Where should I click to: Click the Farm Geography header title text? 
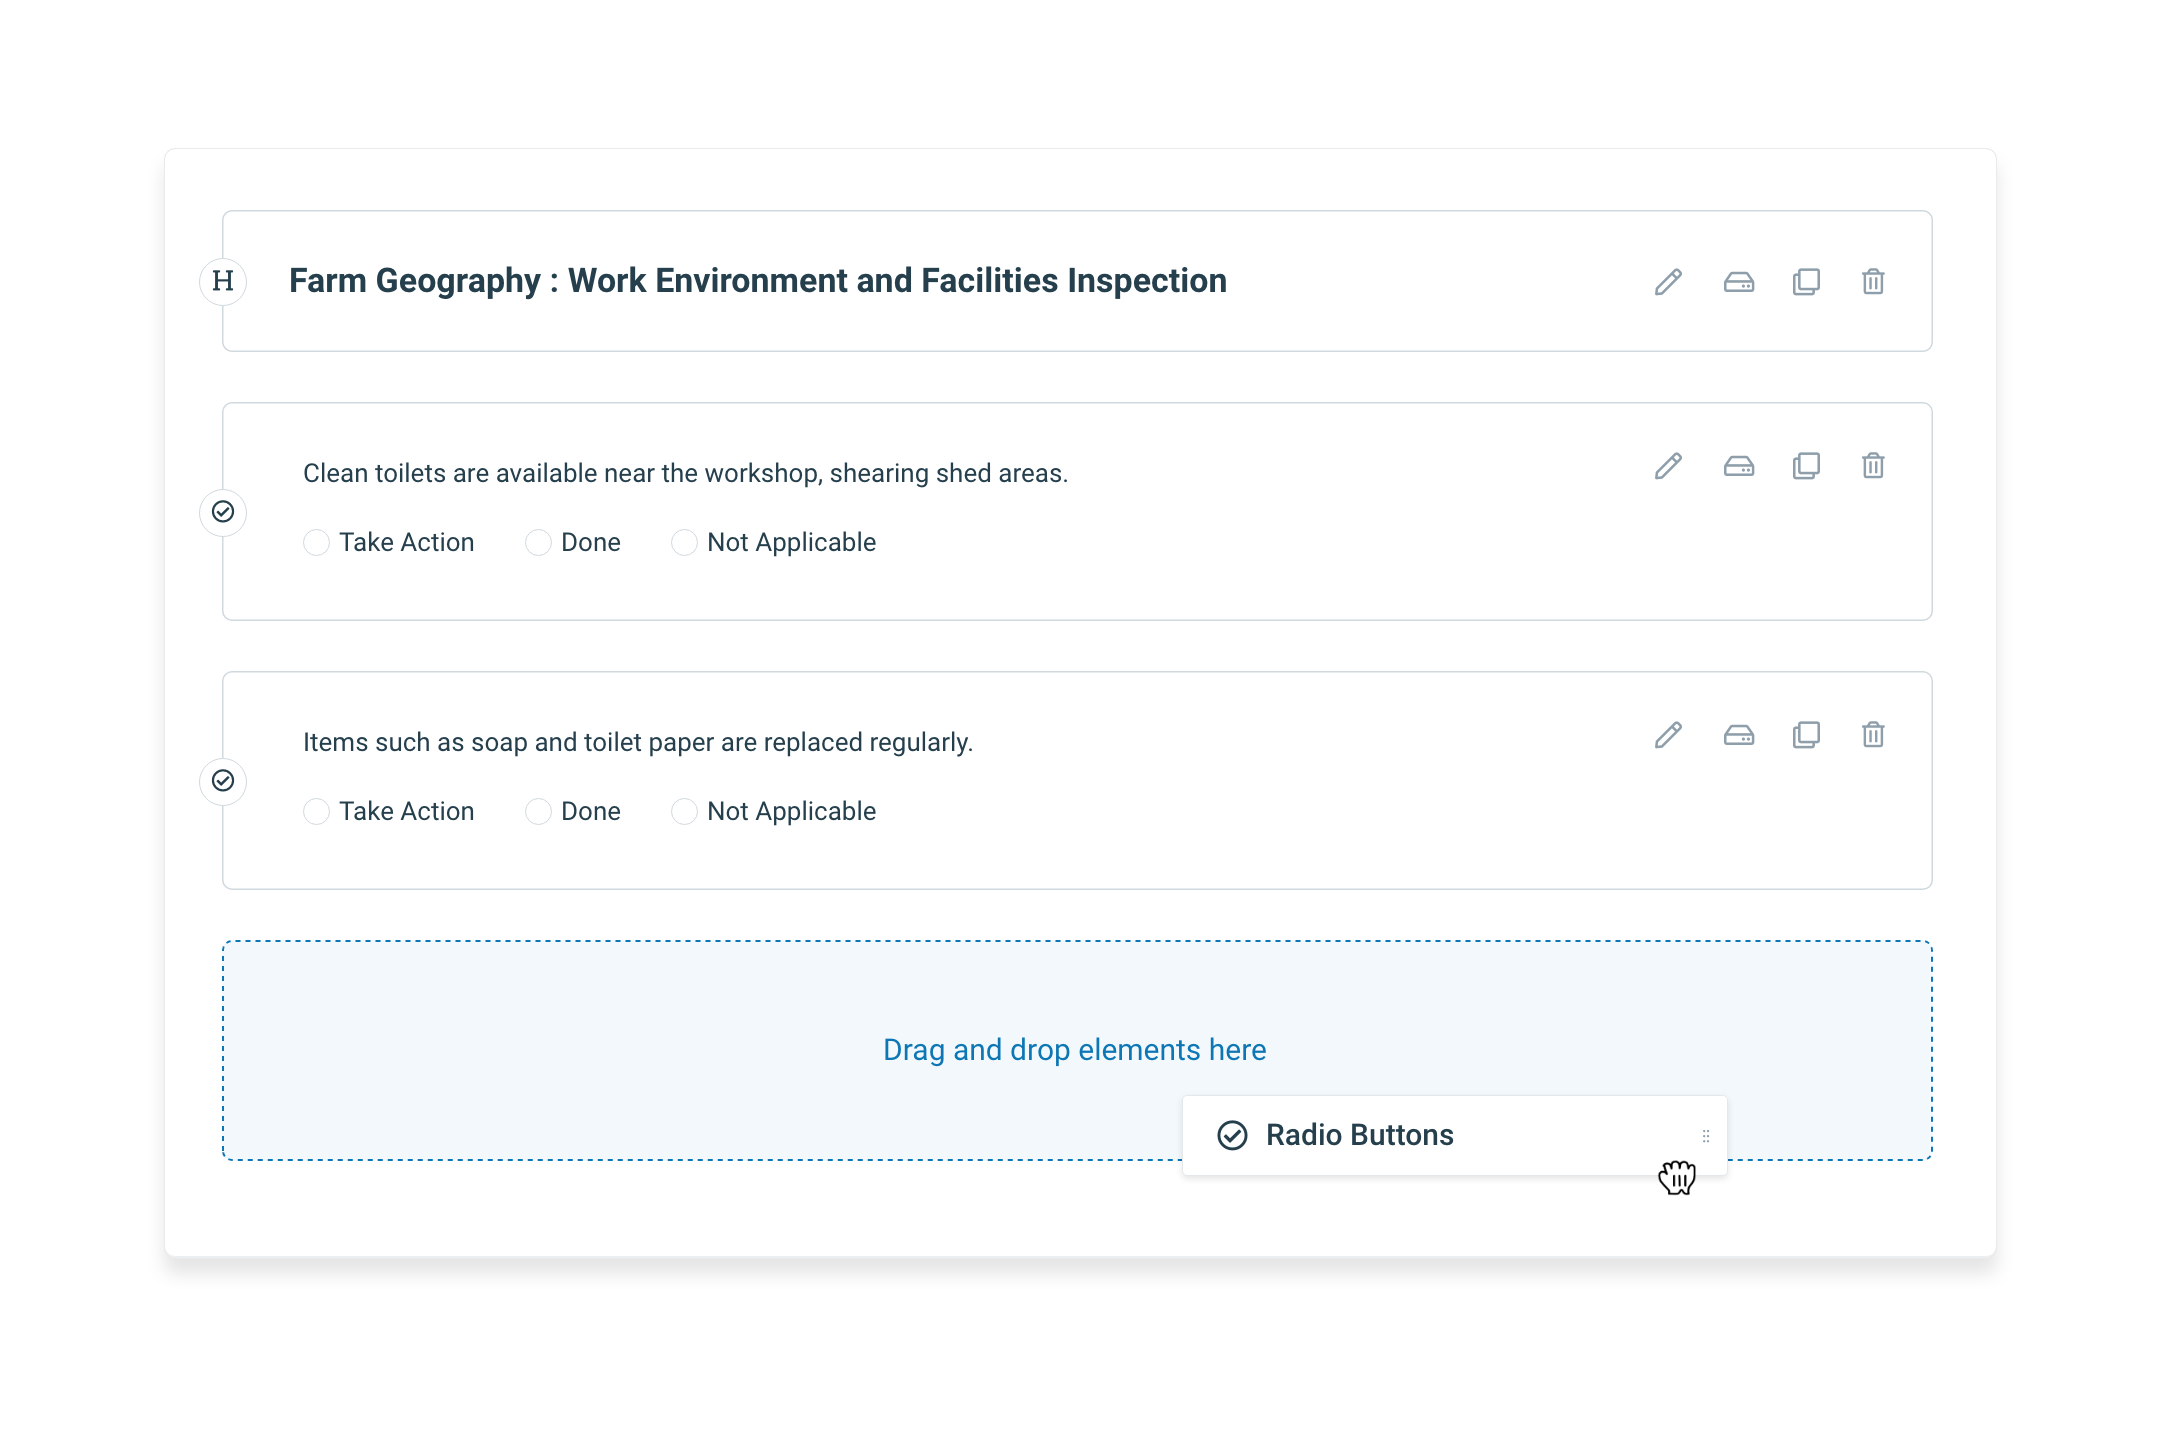757,281
